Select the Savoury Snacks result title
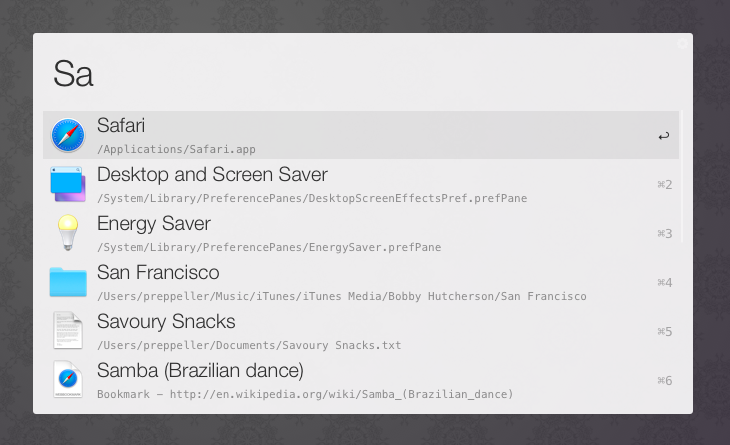This screenshot has width=730, height=445. 166,322
